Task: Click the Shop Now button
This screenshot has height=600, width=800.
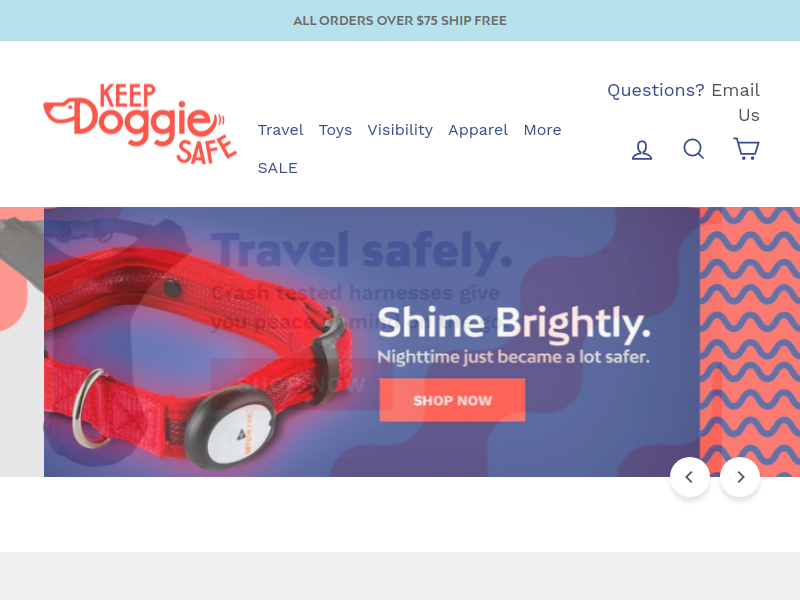Action: point(452,400)
